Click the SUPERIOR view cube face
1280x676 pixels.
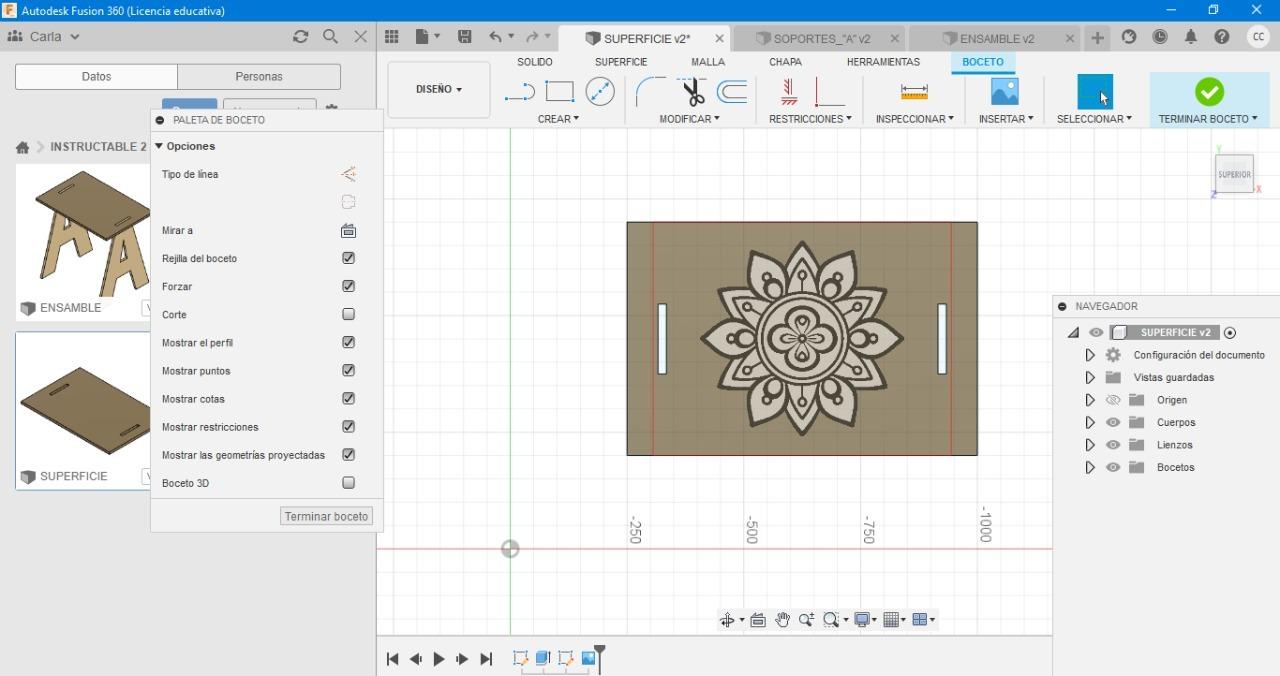1234,174
